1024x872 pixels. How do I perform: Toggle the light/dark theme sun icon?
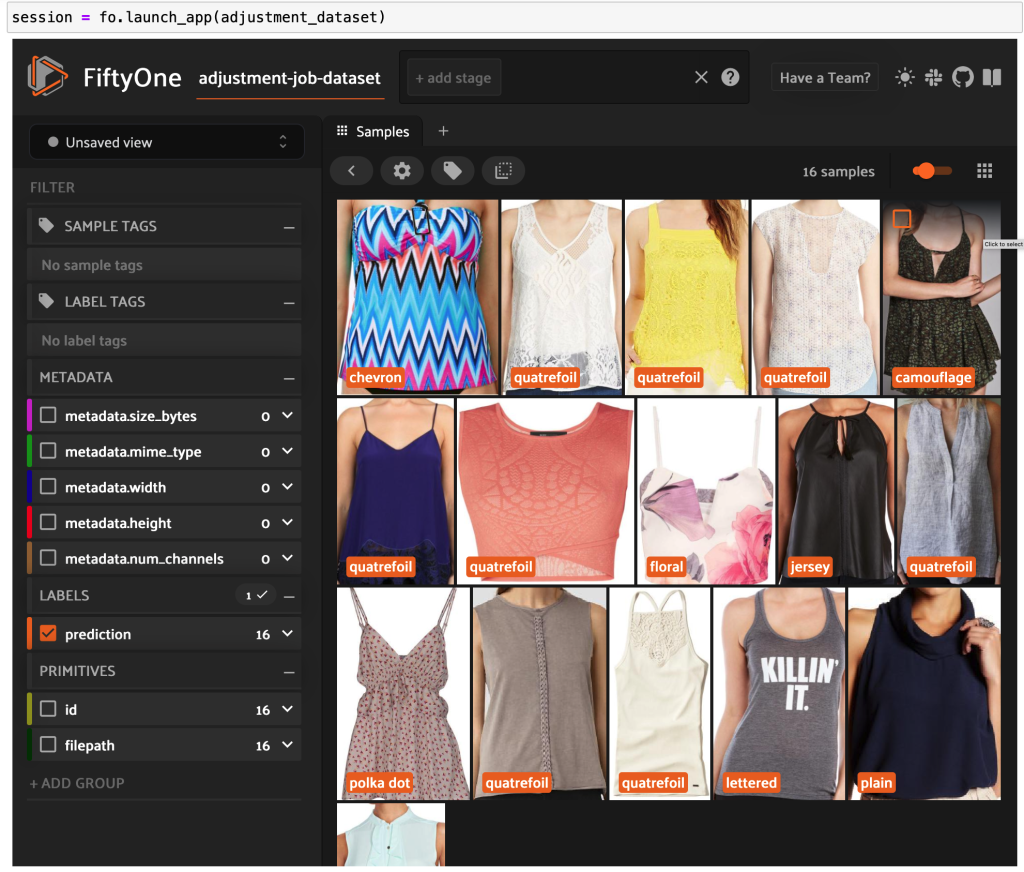click(x=905, y=78)
